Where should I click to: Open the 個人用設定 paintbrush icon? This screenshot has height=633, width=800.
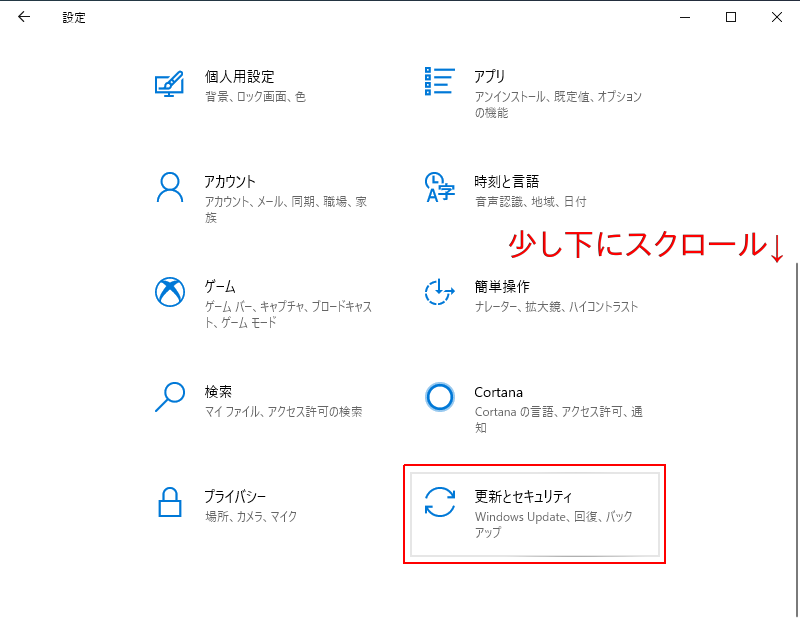pyautogui.click(x=169, y=84)
